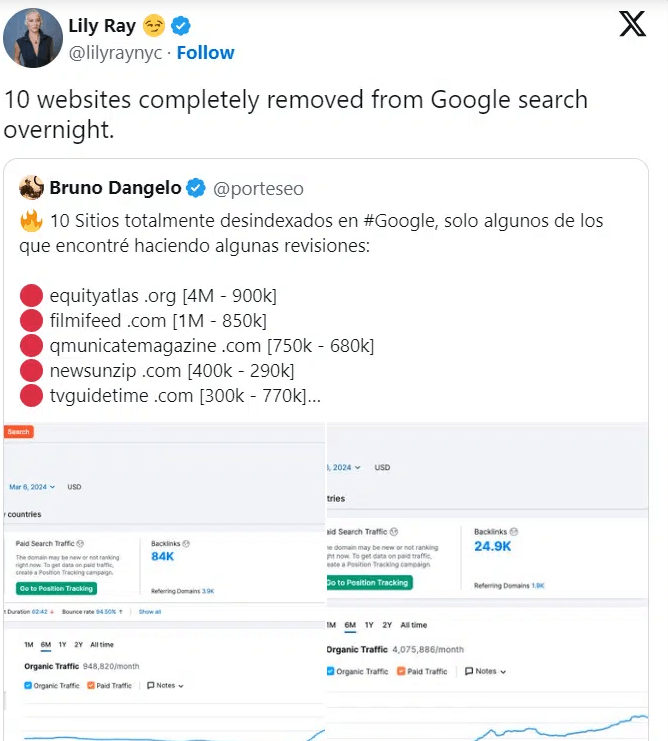This screenshot has width=668, height=741.
Task: Click Bruno Dangelo's small profile avatar
Action: pos(31,187)
